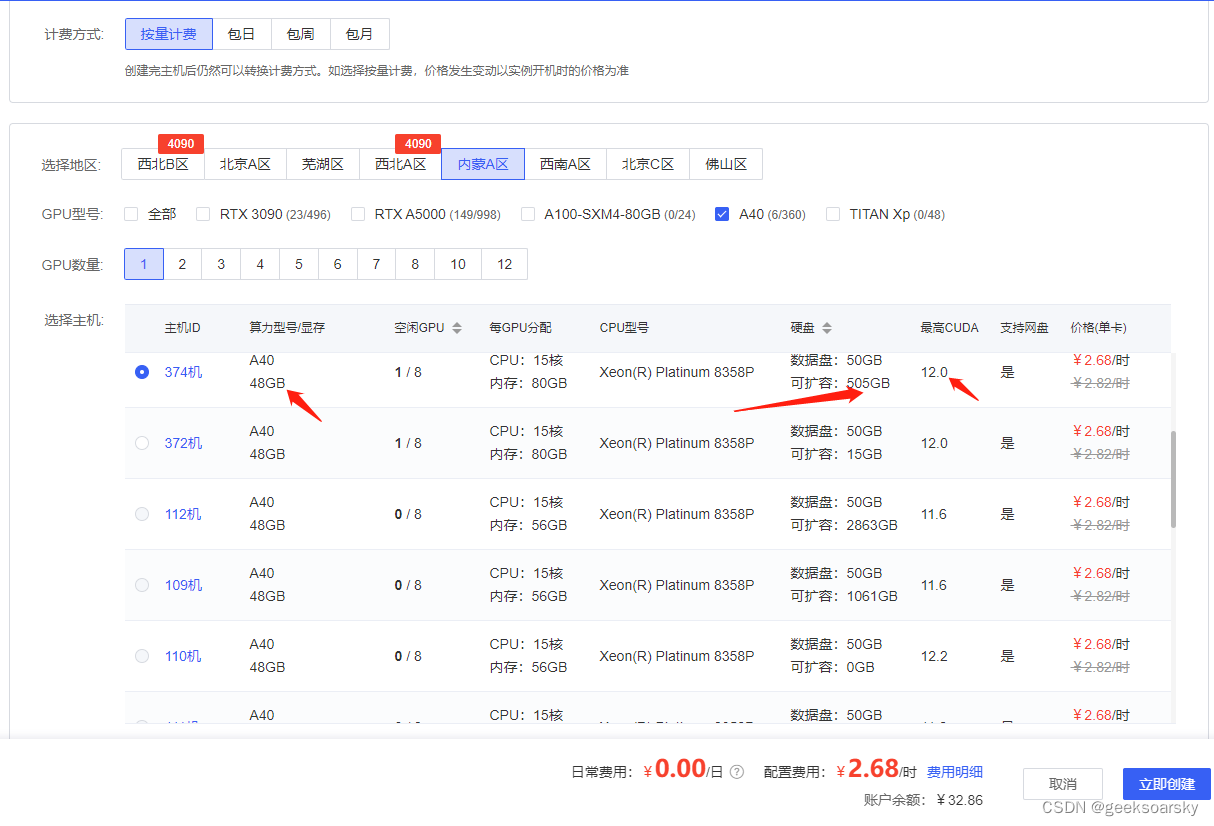Switch billing mode to 包月
This screenshot has width=1214, height=826.
(x=359, y=34)
